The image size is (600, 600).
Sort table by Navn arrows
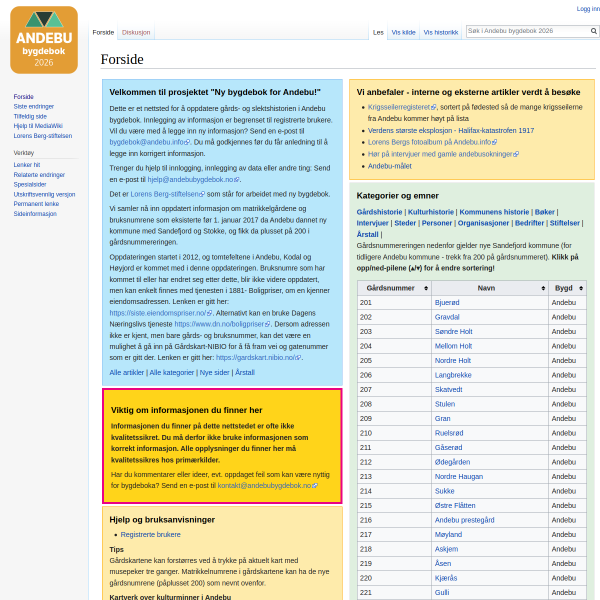[x=543, y=288]
